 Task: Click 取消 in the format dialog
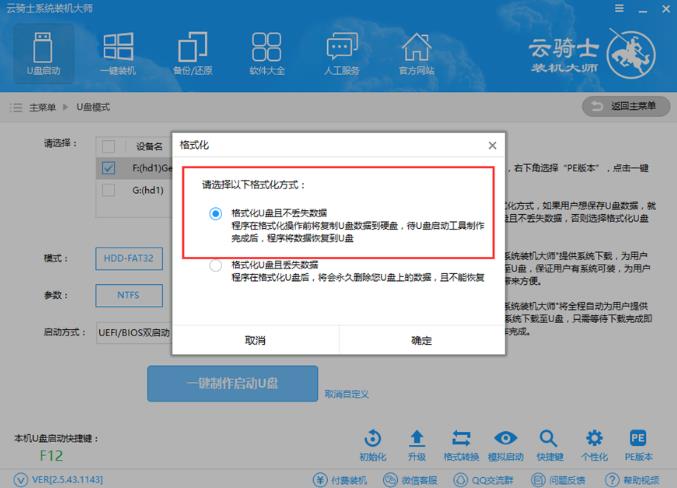[x=255, y=340]
